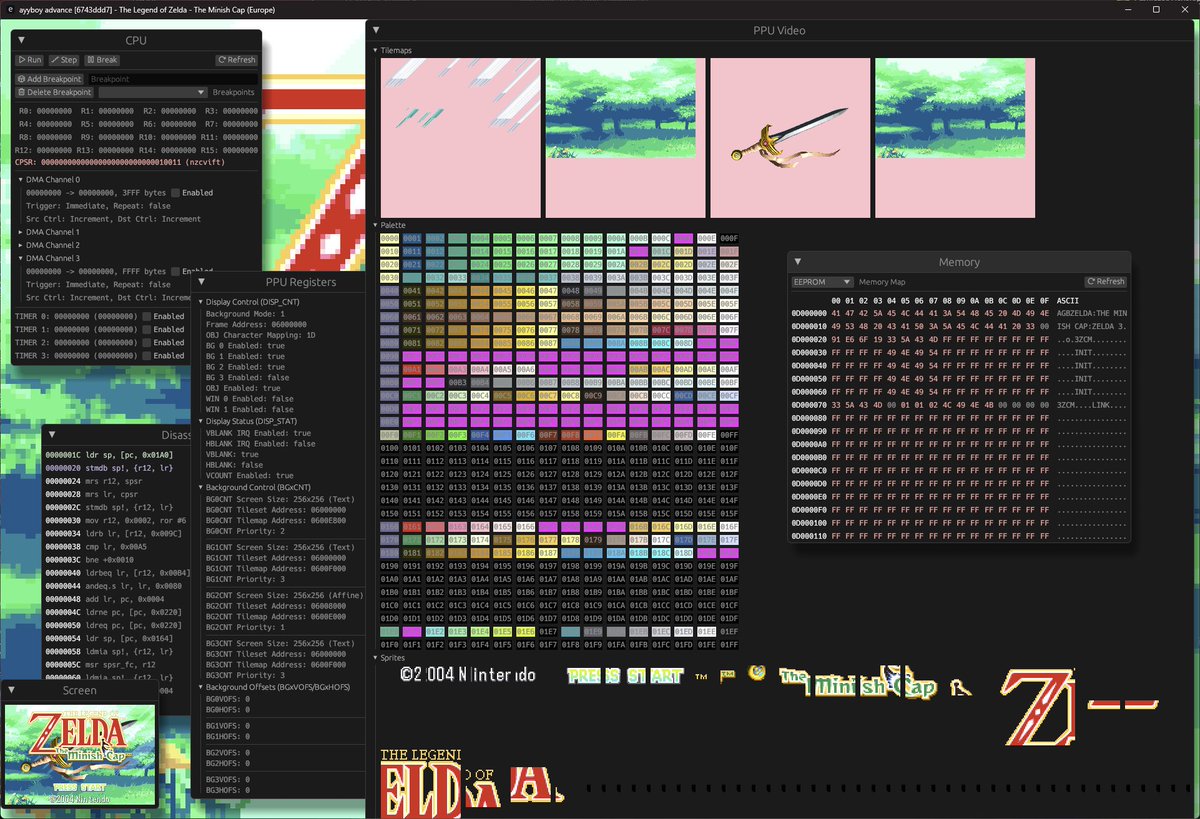The image size is (1200, 819).
Task: Collapse the Tilemaps section
Action: 375,50
